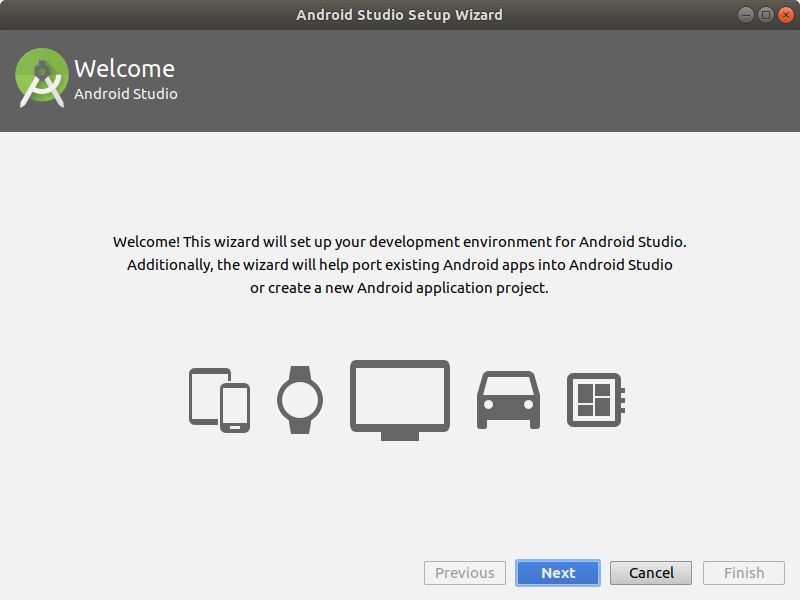Click the Android TV screen icon

400,400
